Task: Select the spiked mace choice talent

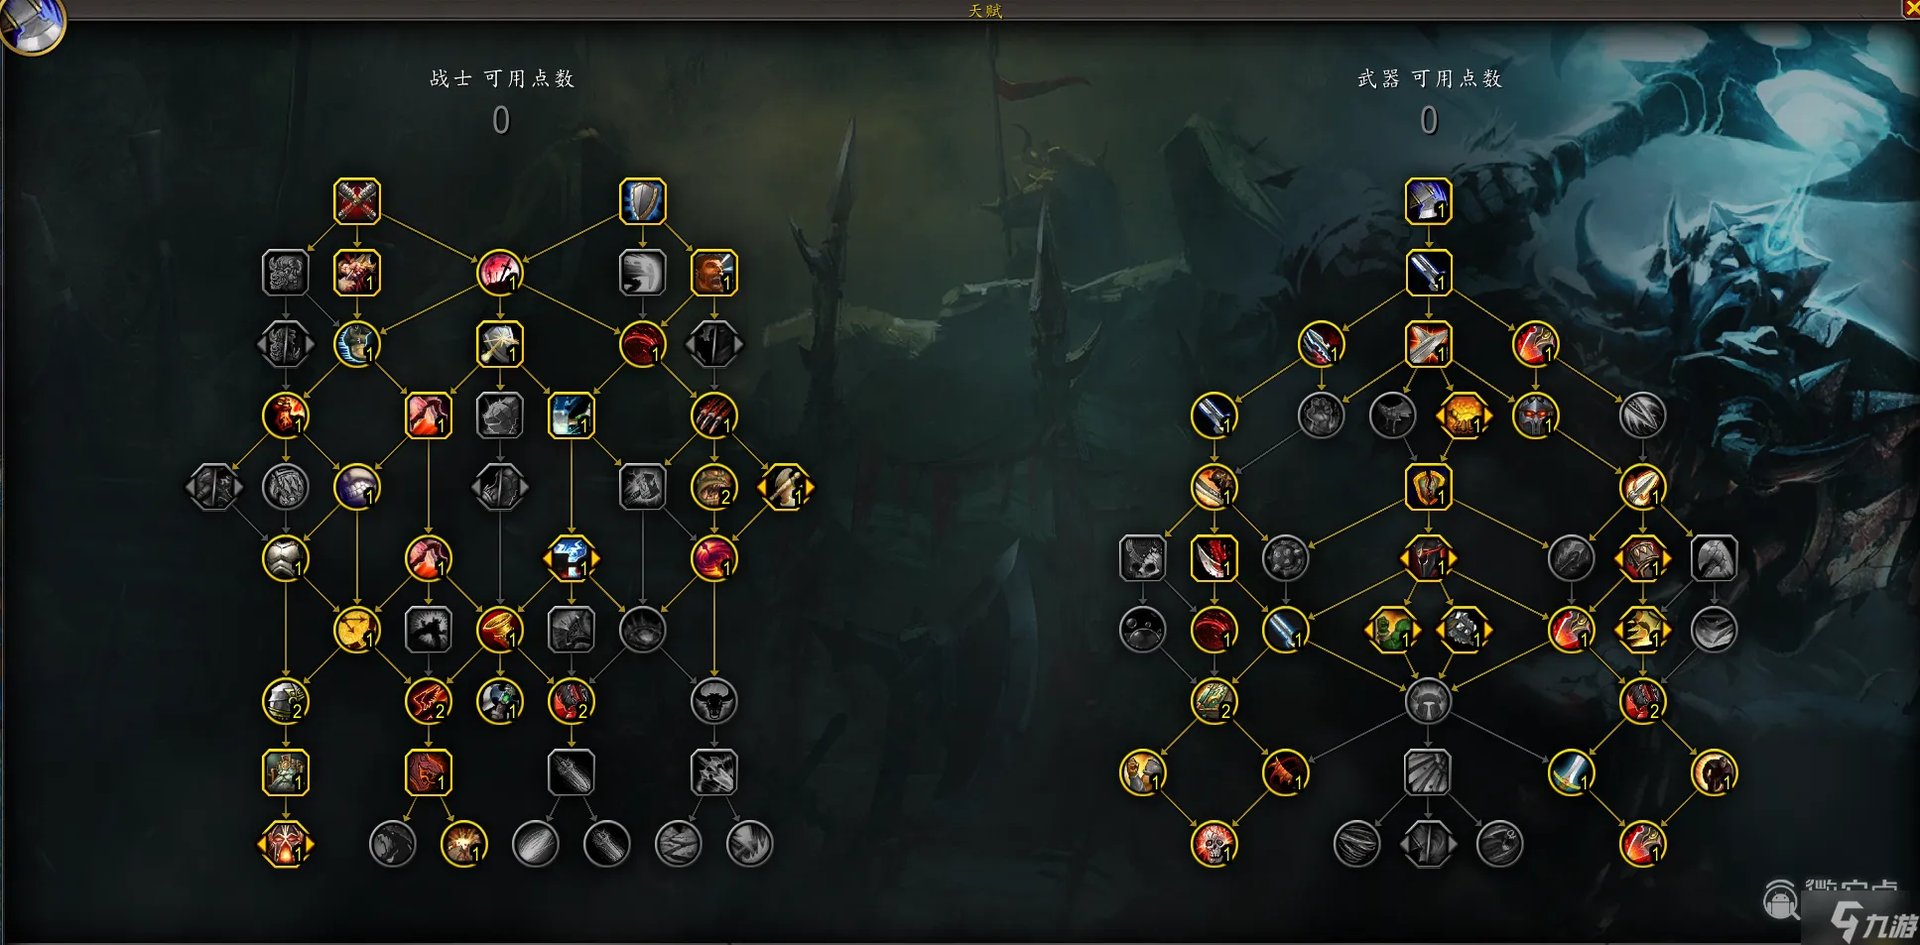Action: [1464, 629]
